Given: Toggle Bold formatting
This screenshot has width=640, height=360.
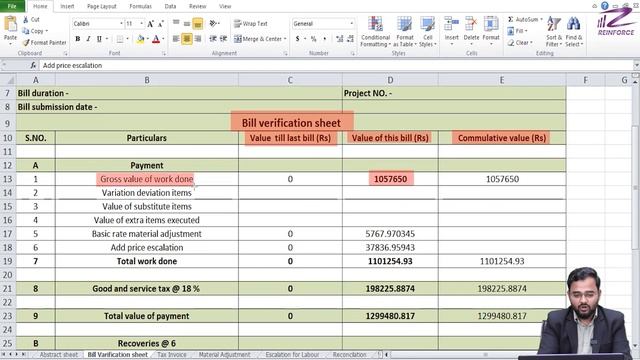Looking at the screenshot, I should (78, 39).
